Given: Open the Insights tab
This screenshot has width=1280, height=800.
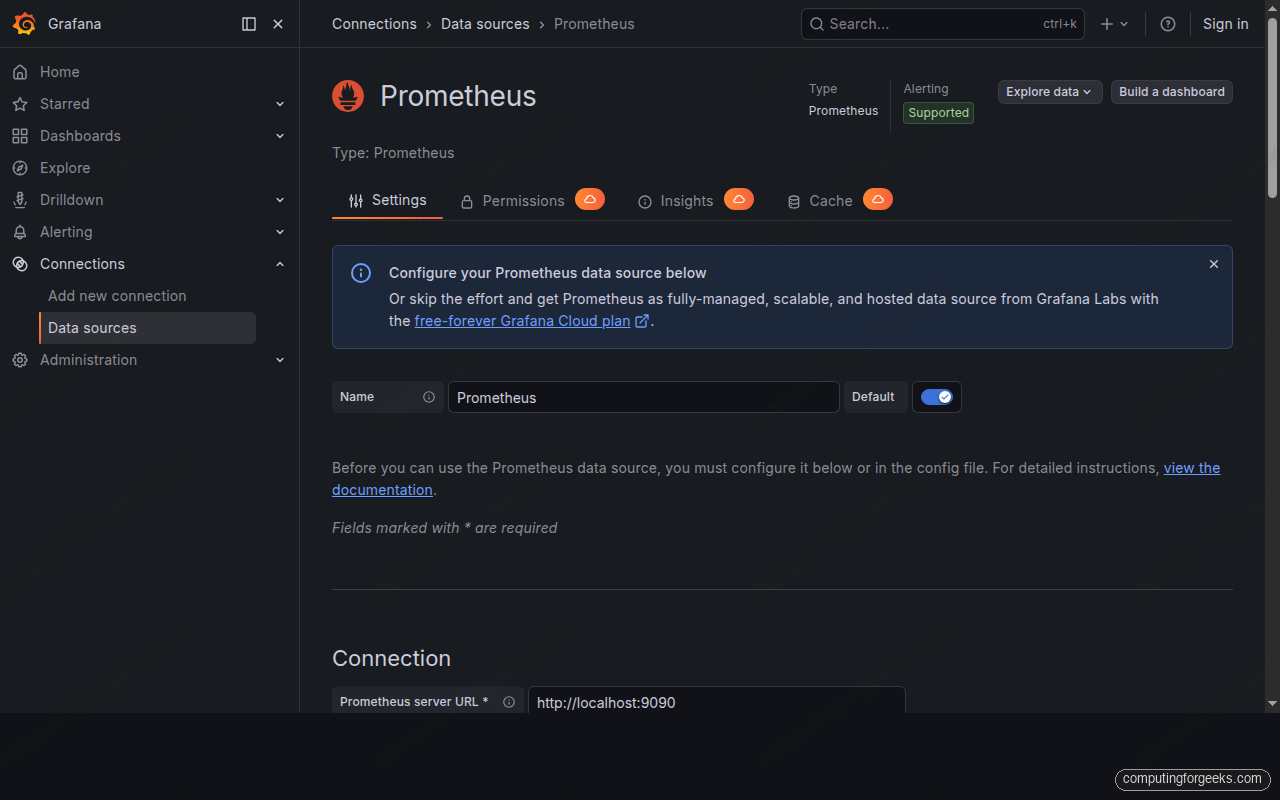Looking at the screenshot, I should pyautogui.click(x=687, y=200).
